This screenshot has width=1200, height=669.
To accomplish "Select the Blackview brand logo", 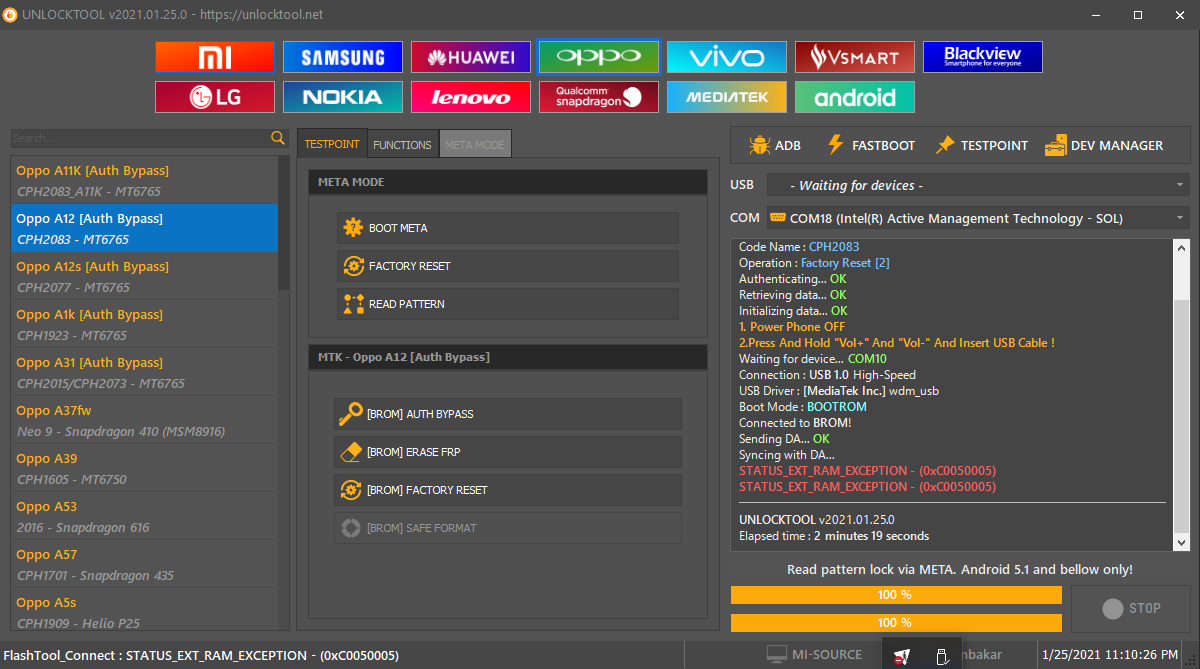I will [x=983, y=57].
